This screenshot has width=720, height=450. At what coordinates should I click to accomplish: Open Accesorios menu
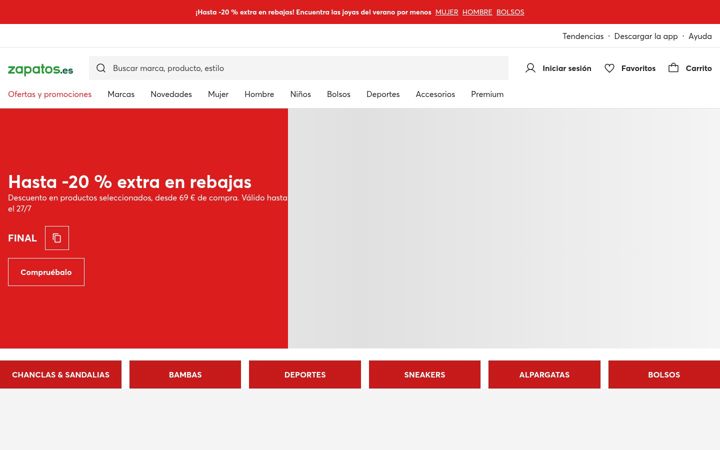pos(435,94)
